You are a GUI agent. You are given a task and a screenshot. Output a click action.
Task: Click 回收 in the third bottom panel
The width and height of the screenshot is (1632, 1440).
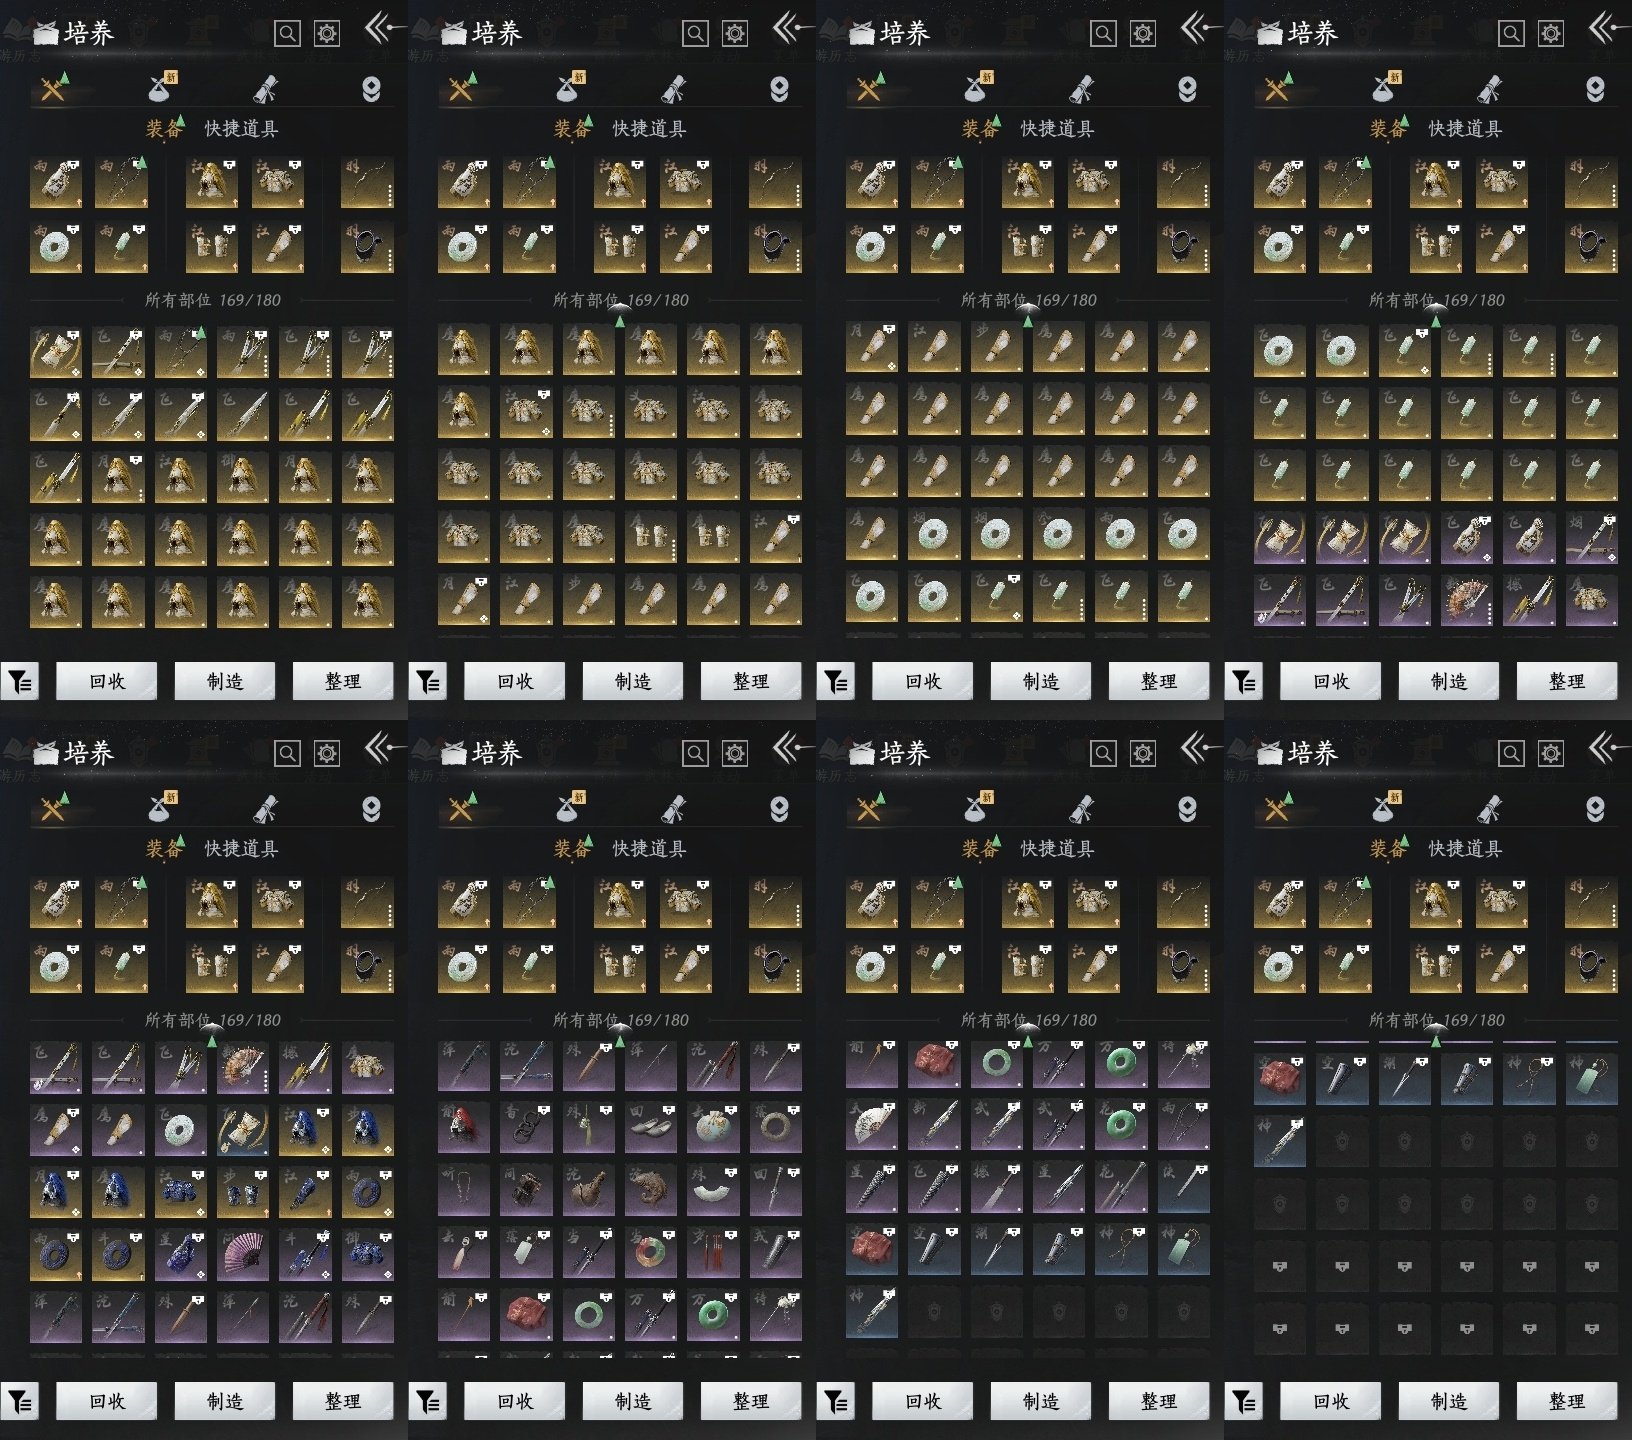pos(923,1401)
